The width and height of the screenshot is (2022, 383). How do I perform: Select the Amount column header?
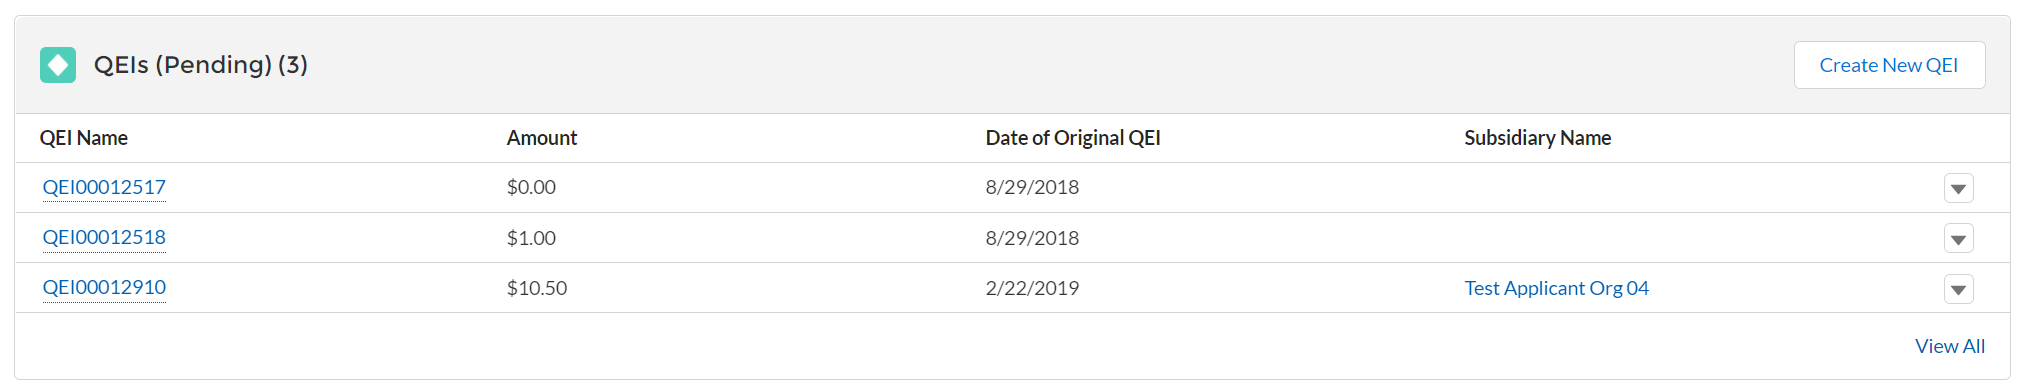coord(542,138)
